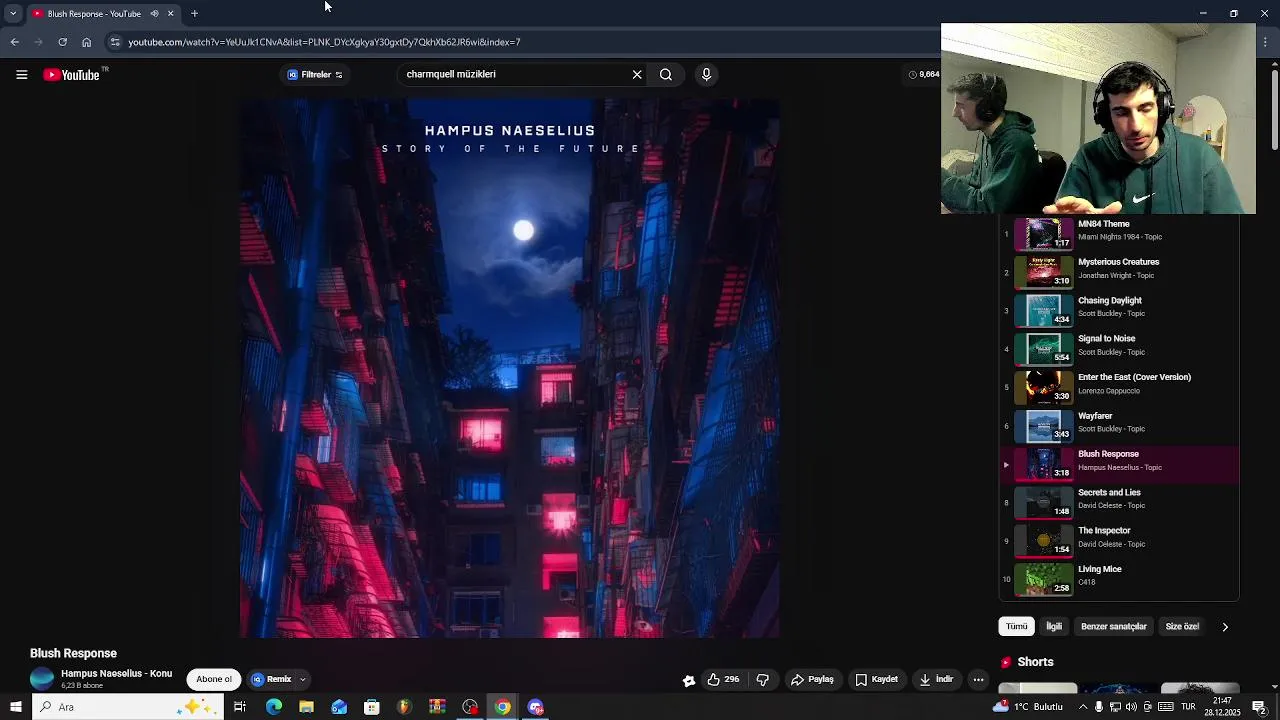Switch to Chrome on the taskbar
This screenshot has width=1280, height=720.
pyautogui.click(x=503, y=707)
